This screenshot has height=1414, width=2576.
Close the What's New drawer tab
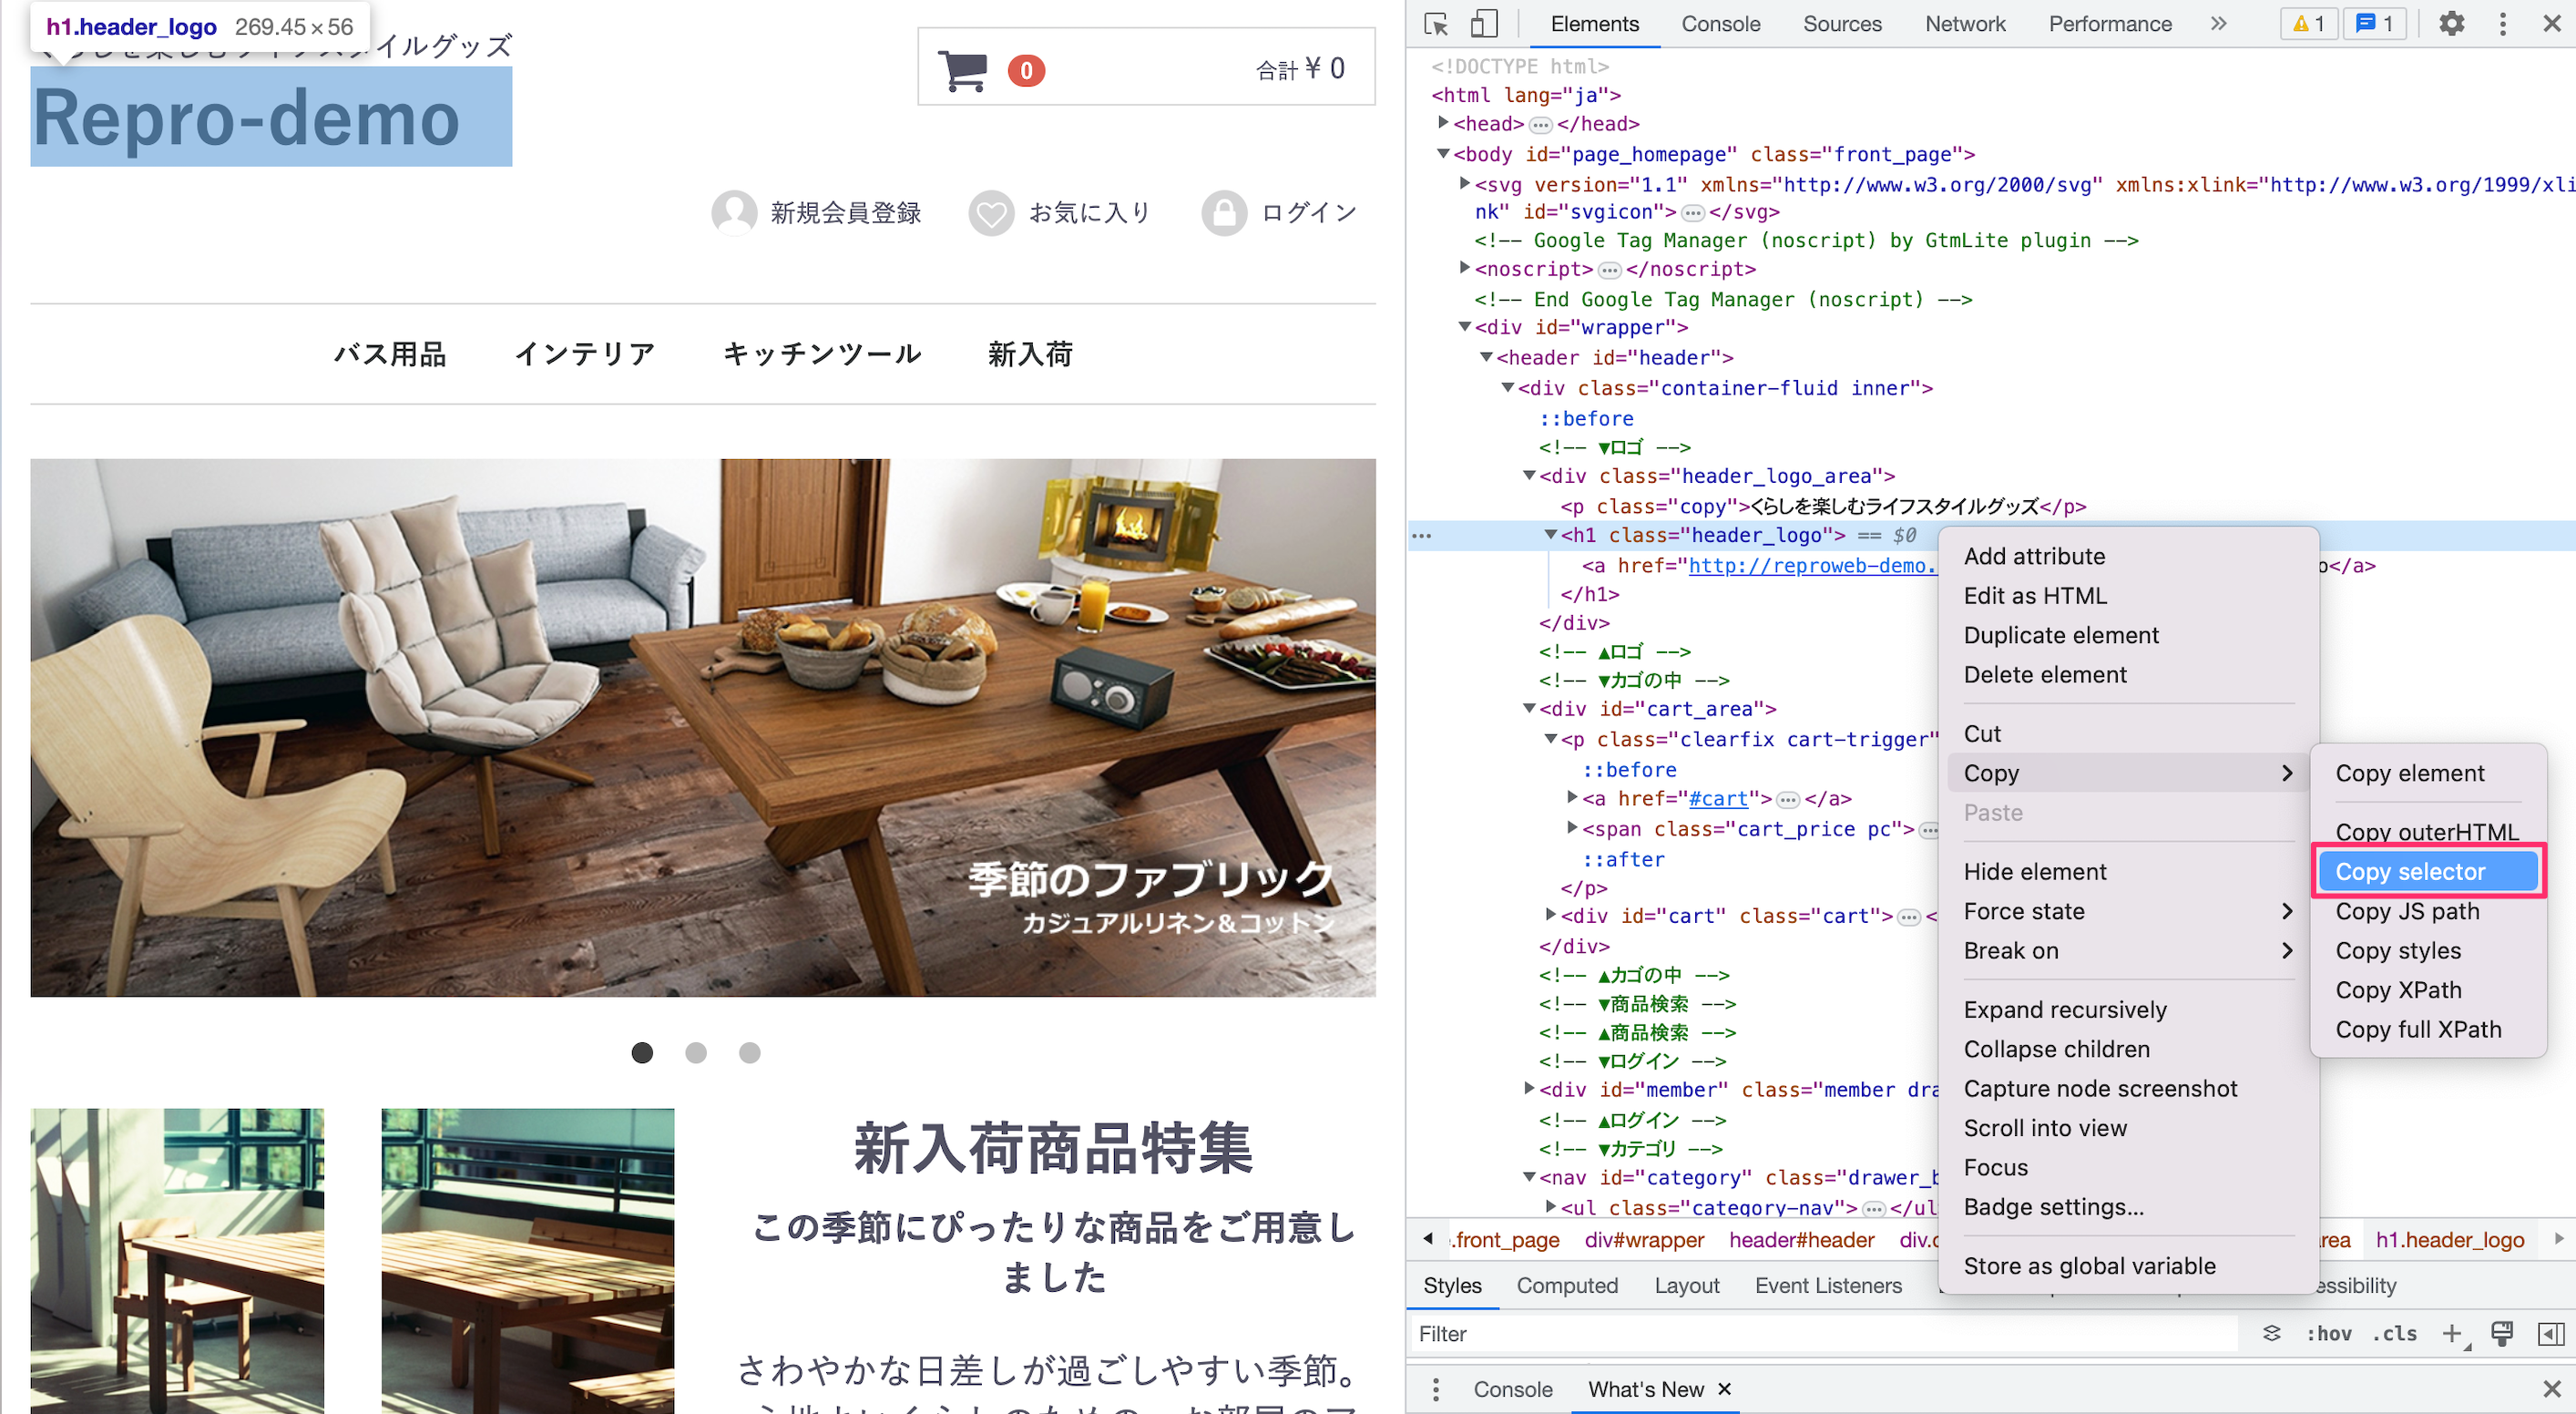pyautogui.click(x=1724, y=1389)
